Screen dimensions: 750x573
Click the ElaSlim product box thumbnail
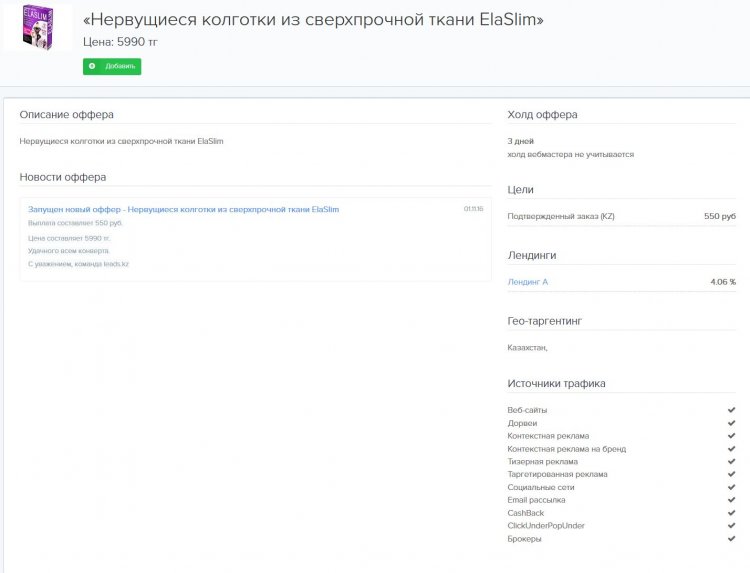point(38,27)
